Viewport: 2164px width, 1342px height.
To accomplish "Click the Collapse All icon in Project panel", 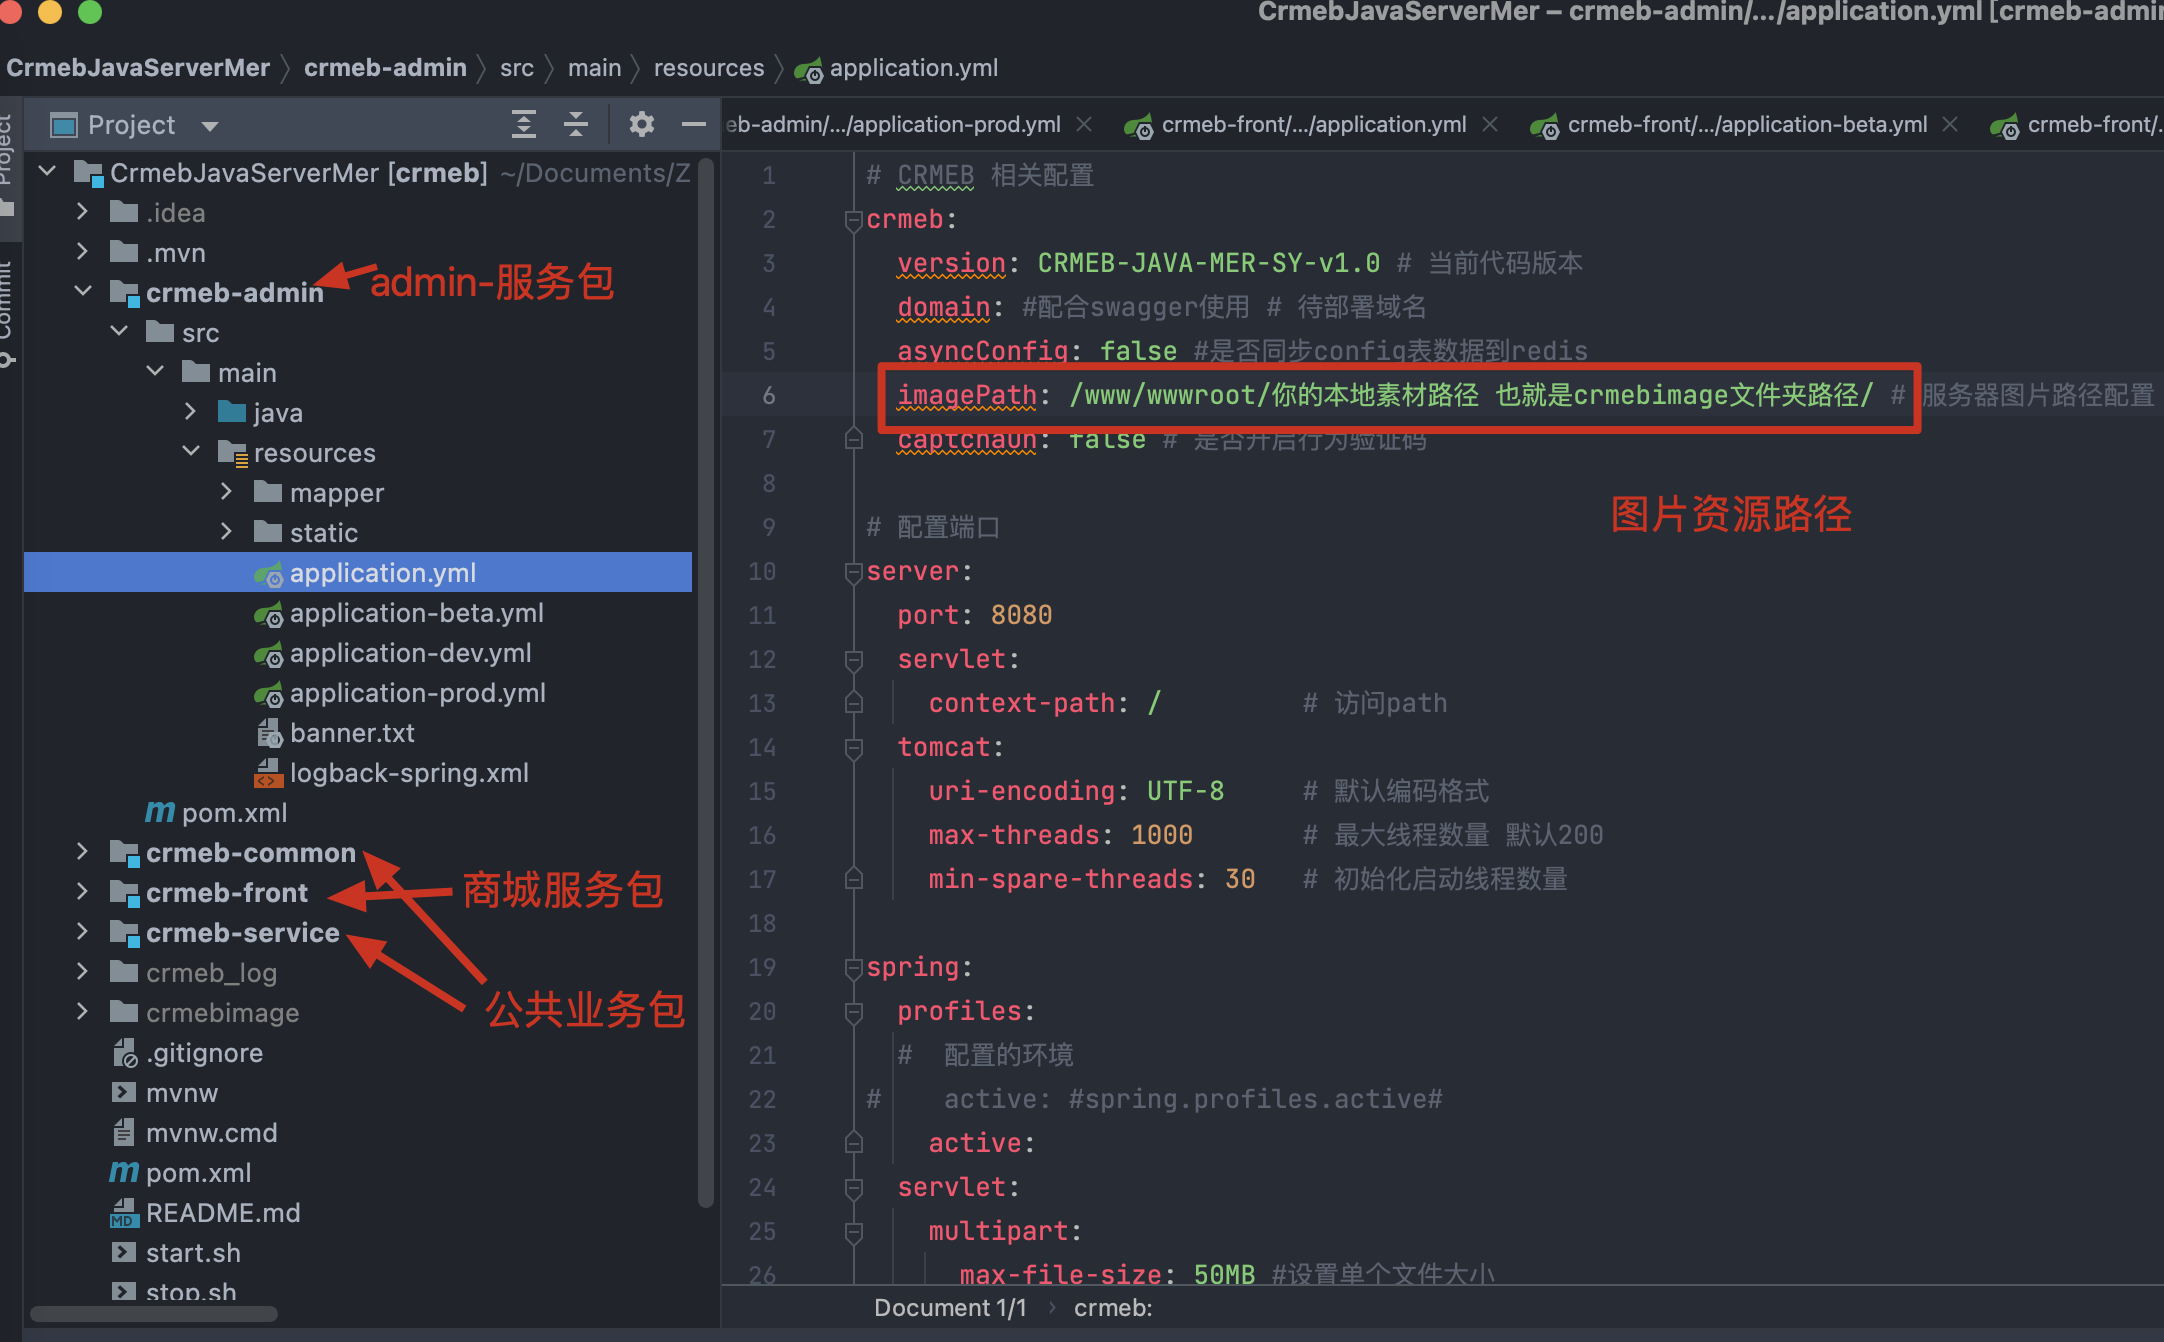I will point(576,124).
